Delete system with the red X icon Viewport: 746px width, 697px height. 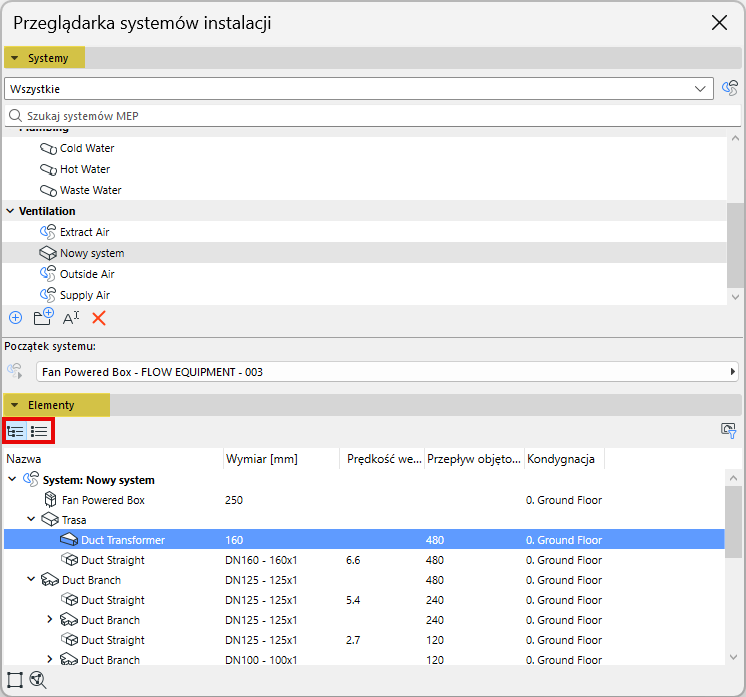99,318
